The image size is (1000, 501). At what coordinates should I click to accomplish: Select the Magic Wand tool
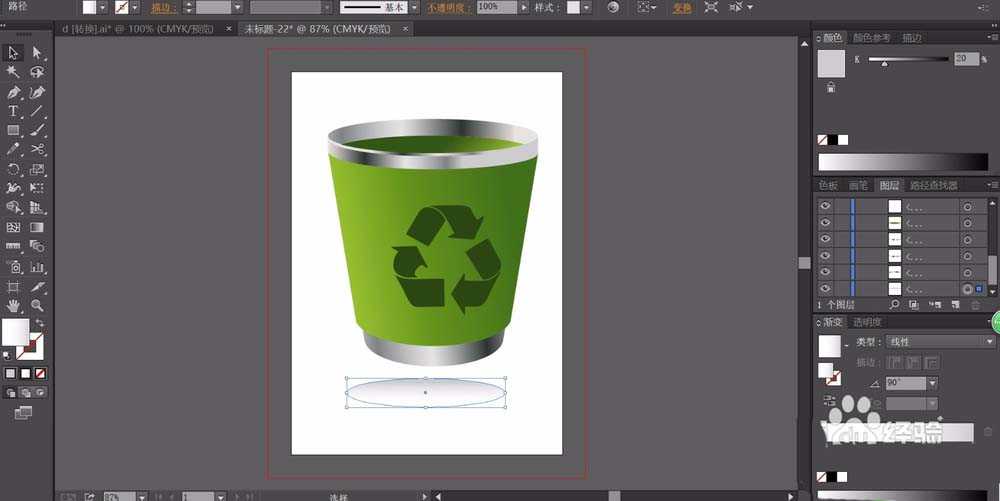click(14, 72)
